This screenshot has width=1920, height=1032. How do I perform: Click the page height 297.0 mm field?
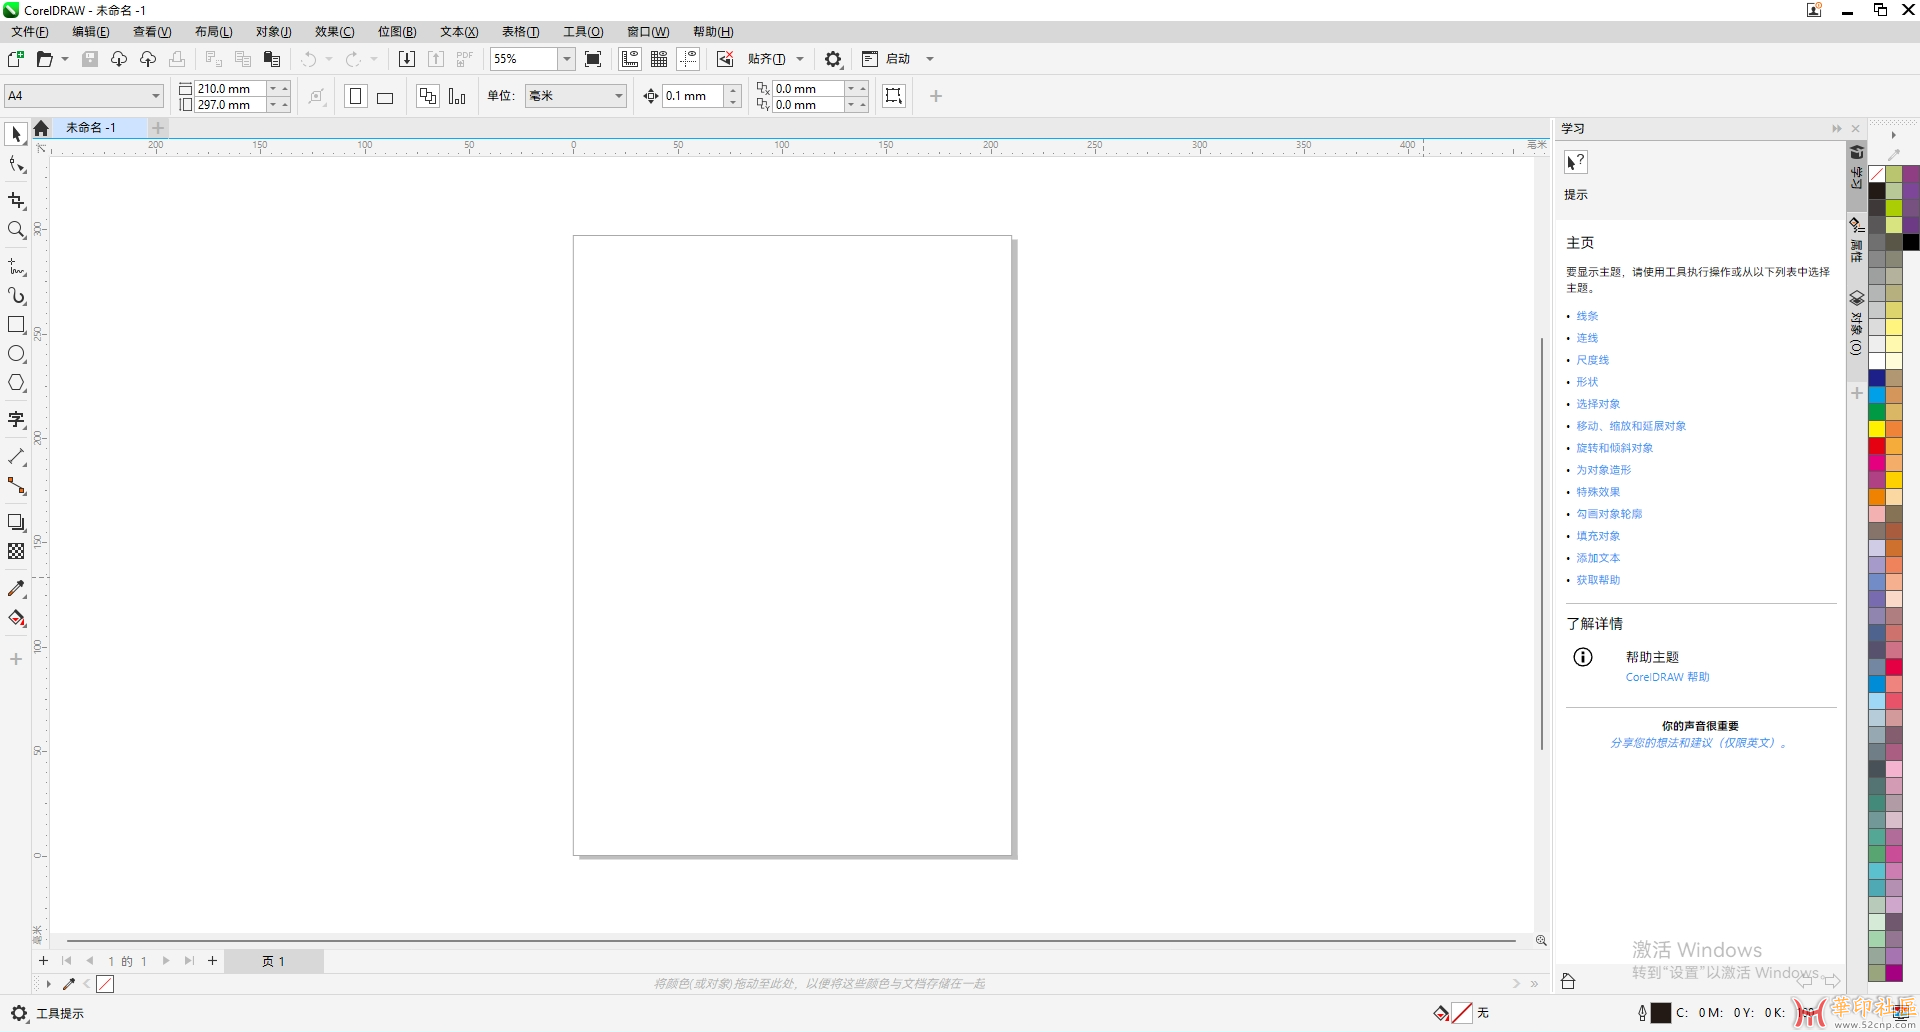tap(229, 104)
